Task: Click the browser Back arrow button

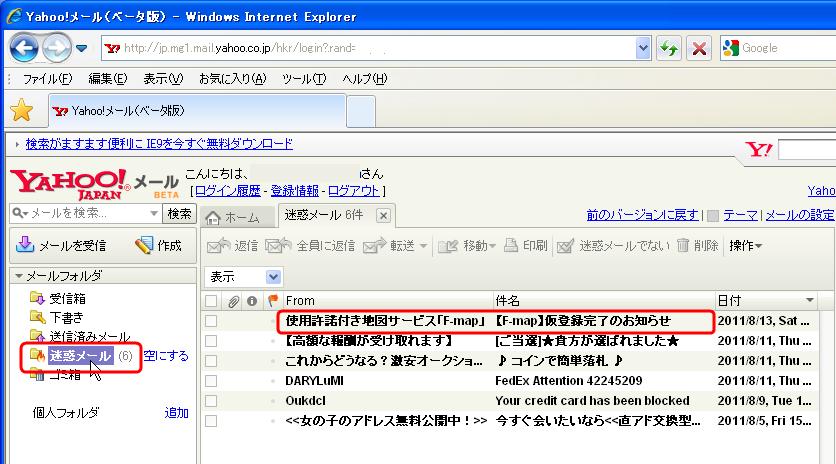Action: pos(24,49)
